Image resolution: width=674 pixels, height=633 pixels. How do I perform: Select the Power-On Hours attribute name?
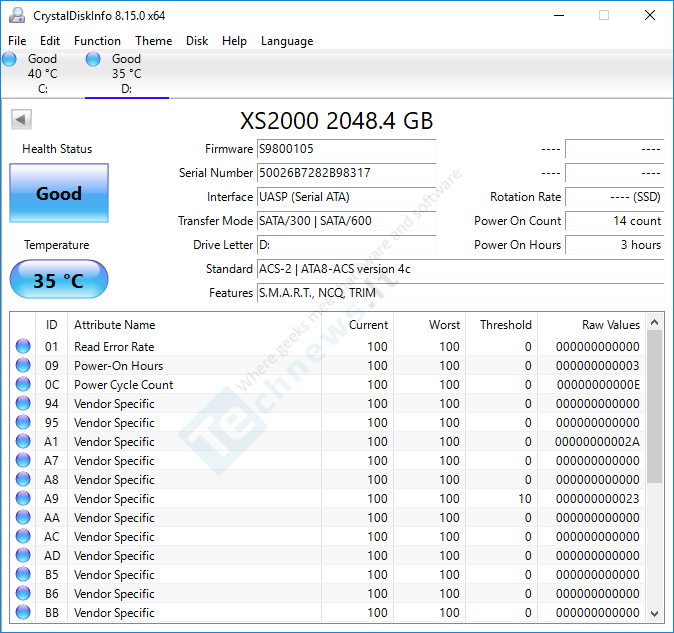tap(119, 365)
